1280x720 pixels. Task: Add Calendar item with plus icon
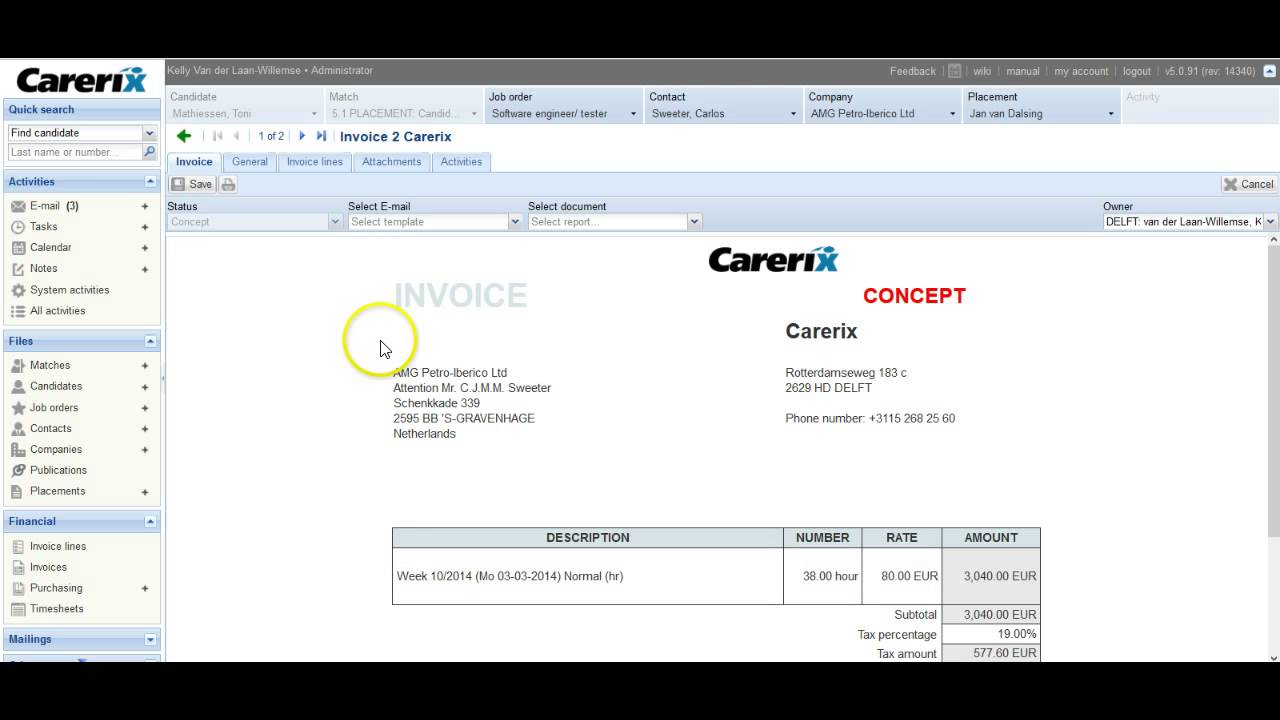(x=145, y=248)
